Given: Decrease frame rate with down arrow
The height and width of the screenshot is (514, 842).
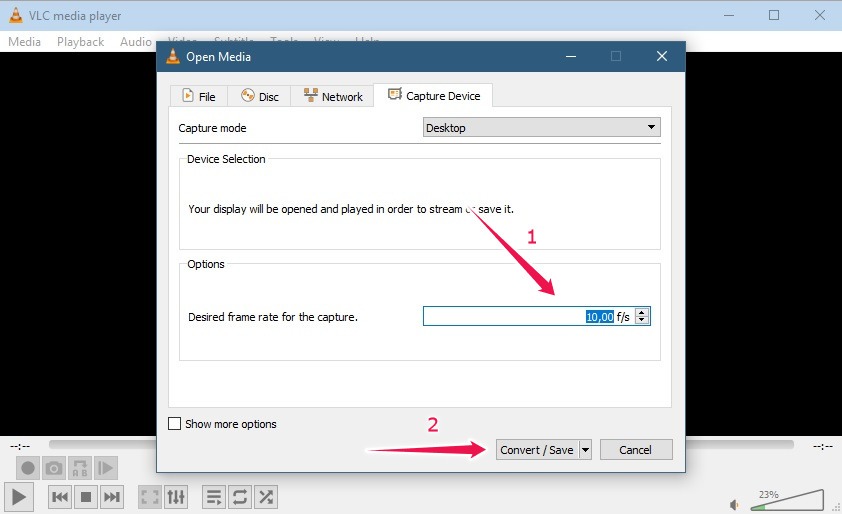Looking at the screenshot, I should (642, 320).
